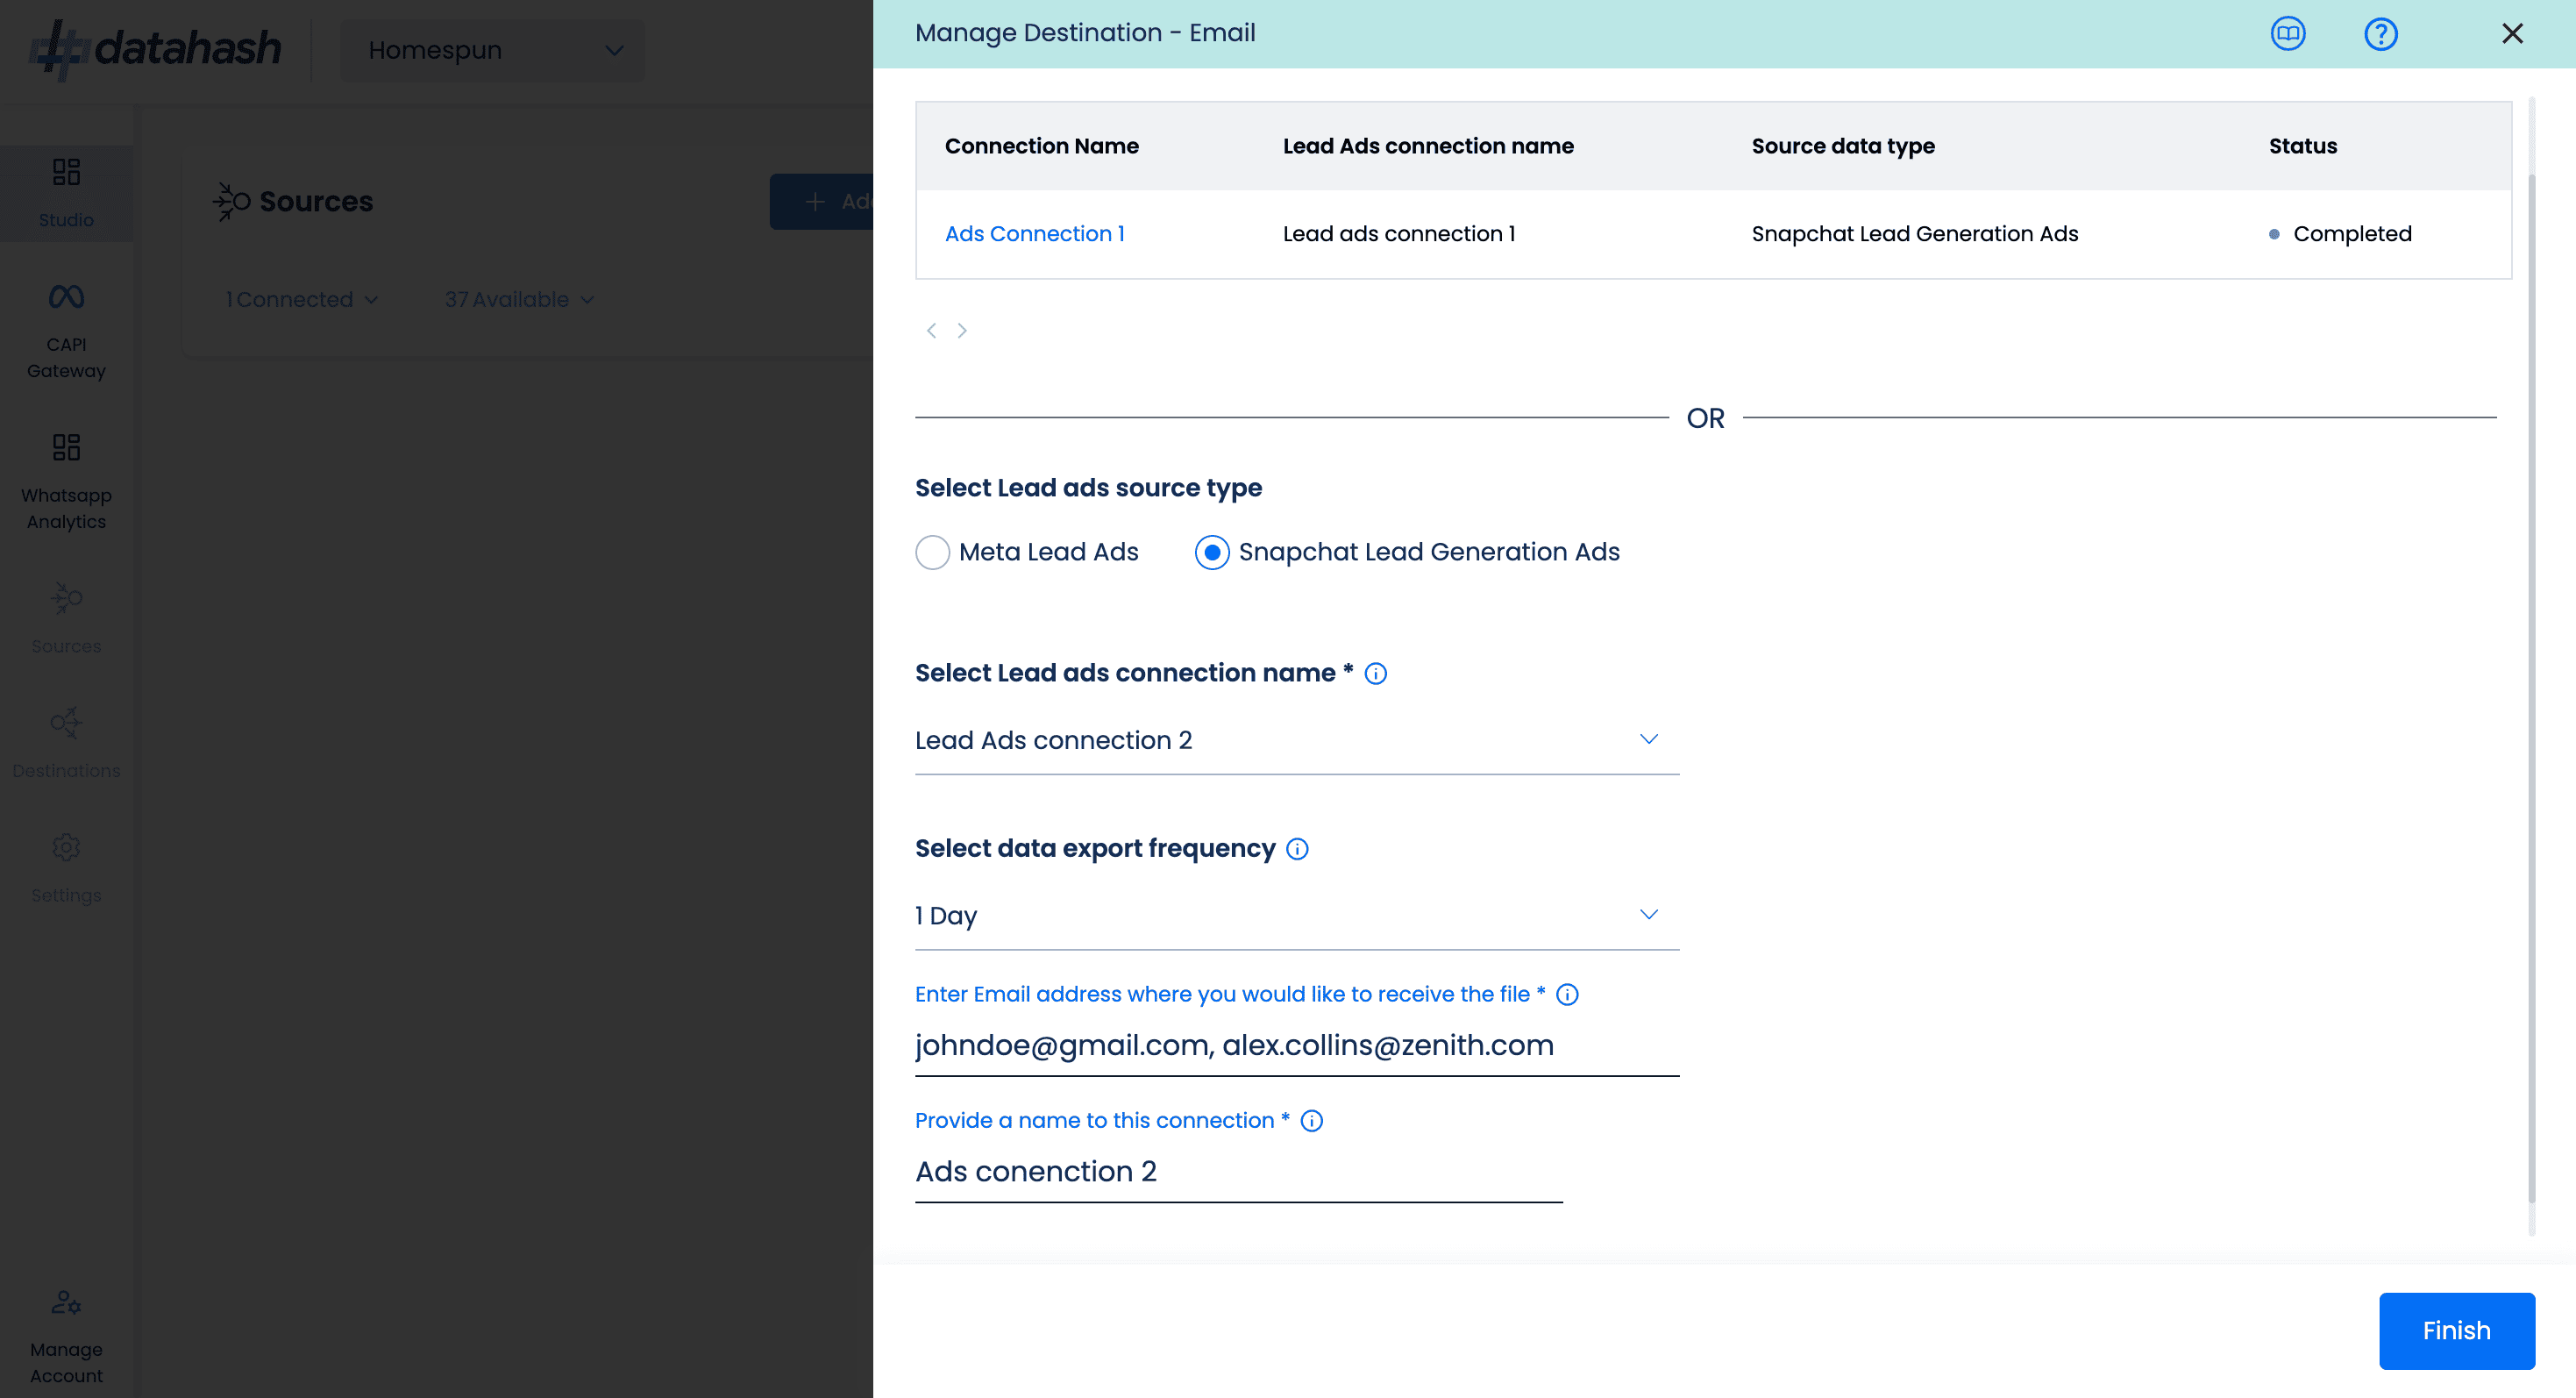Open Settings in the sidebar
The image size is (2576, 1398).
[x=66, y=869]
